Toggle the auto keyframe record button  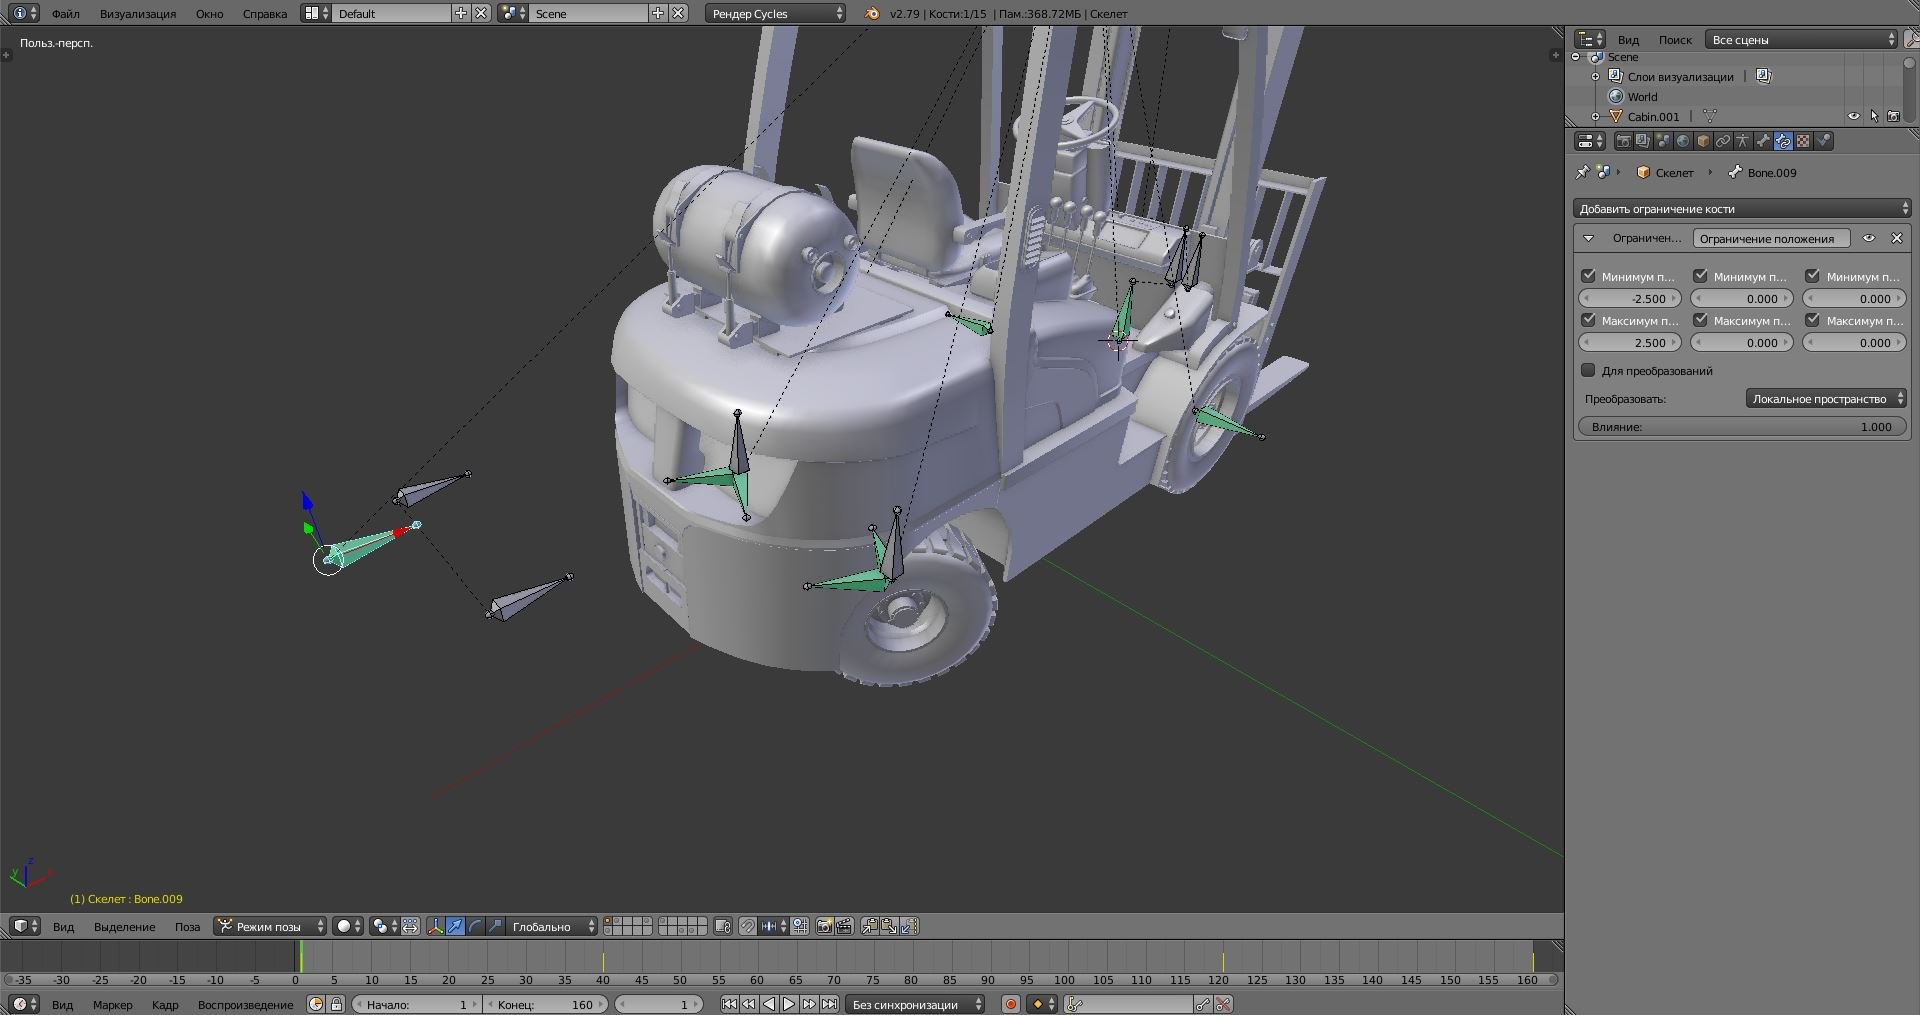pos(1011,1004)
